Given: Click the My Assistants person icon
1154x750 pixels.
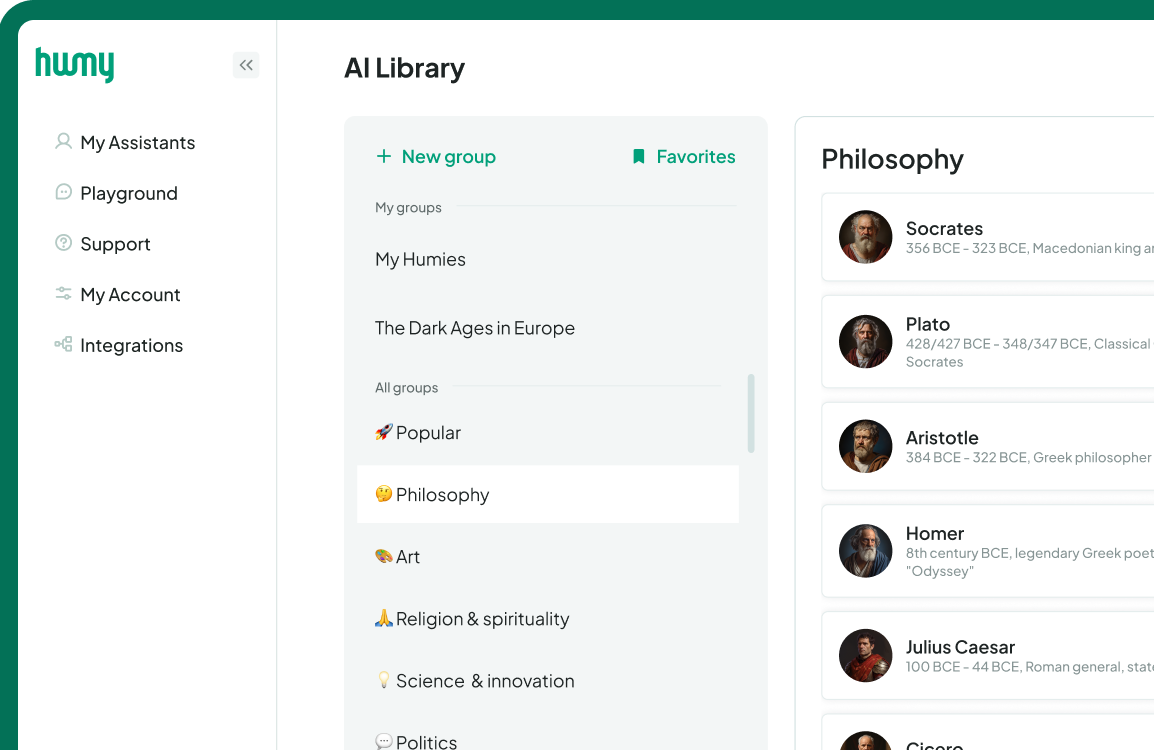Looking at the screenshot, I should tap(63, 142).
